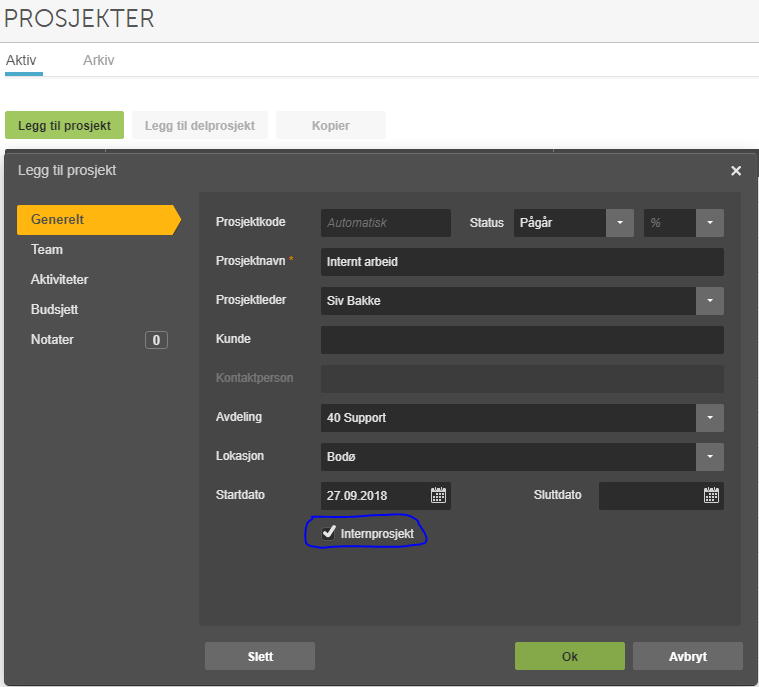
Task: Switch to the Arkiv tab
Action: pos(99,60)
